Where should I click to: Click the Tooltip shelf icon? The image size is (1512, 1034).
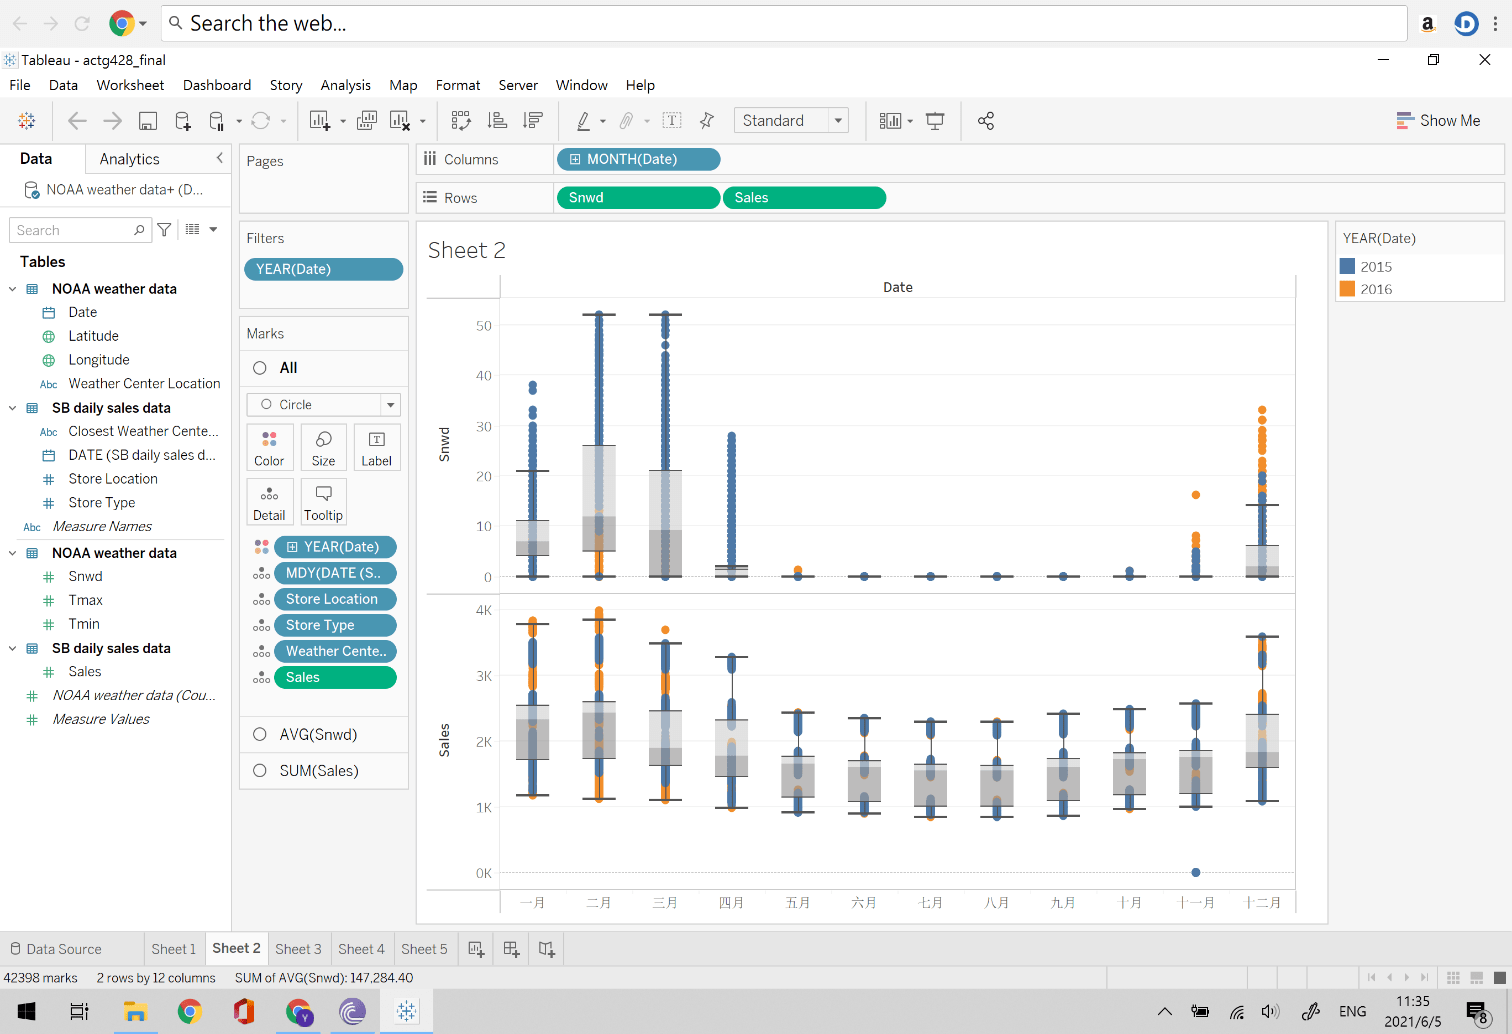323,501
